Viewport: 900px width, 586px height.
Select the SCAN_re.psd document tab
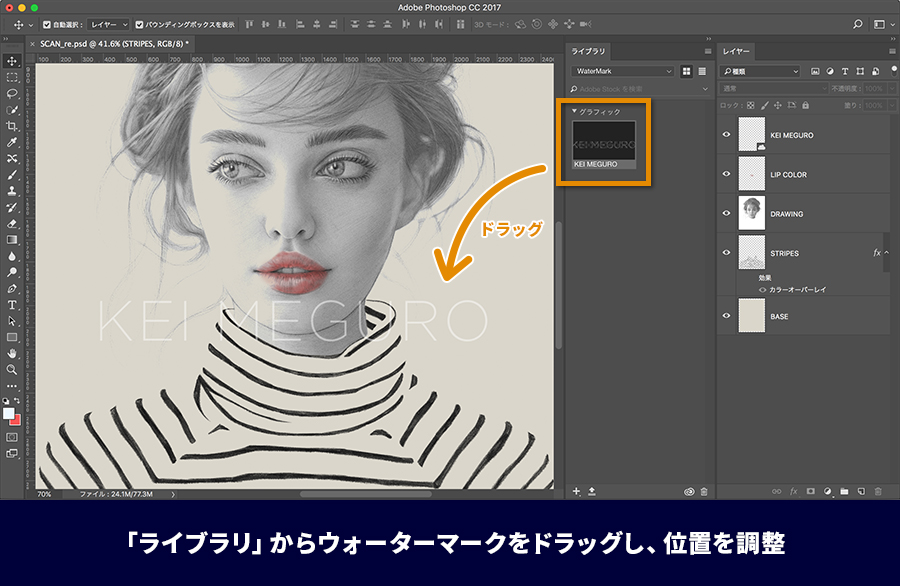[x=114, y=44]
